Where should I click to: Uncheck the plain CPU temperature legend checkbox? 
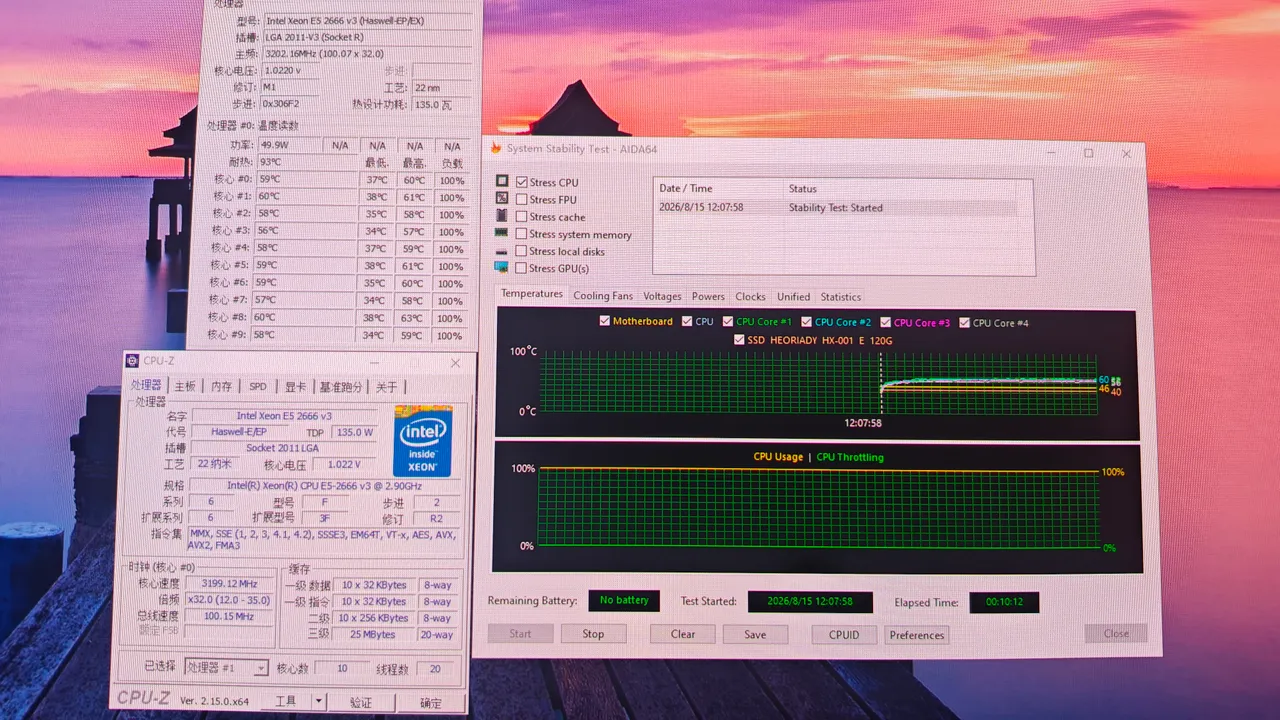pos(686,322)
